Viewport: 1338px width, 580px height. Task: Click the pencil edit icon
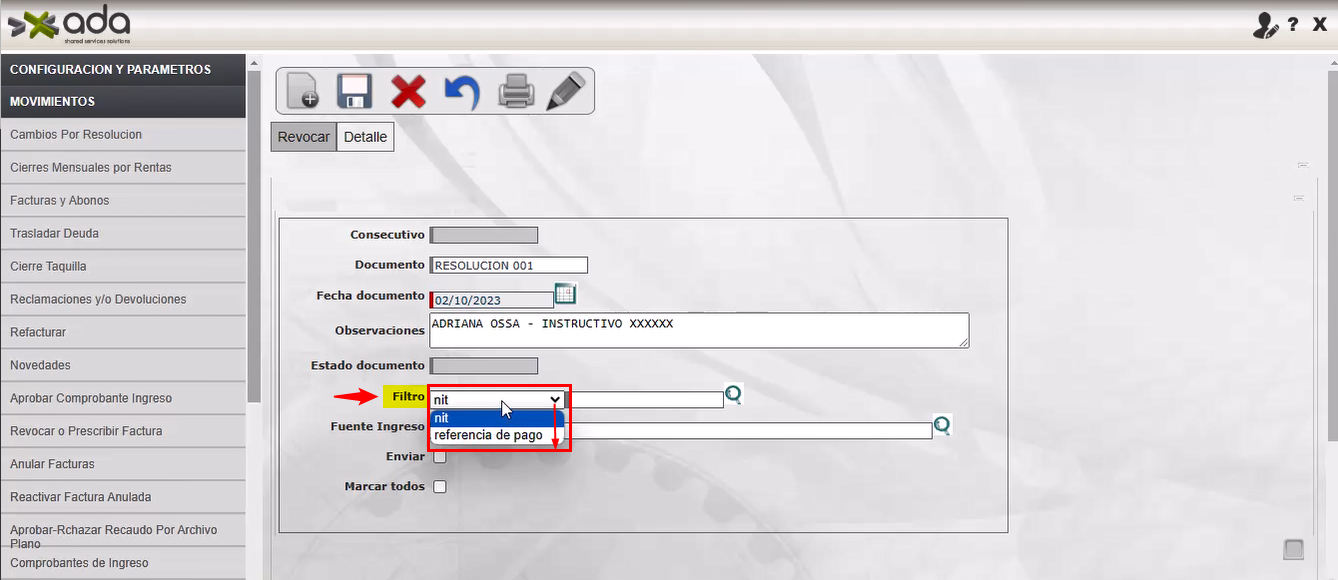coord(566,91)
